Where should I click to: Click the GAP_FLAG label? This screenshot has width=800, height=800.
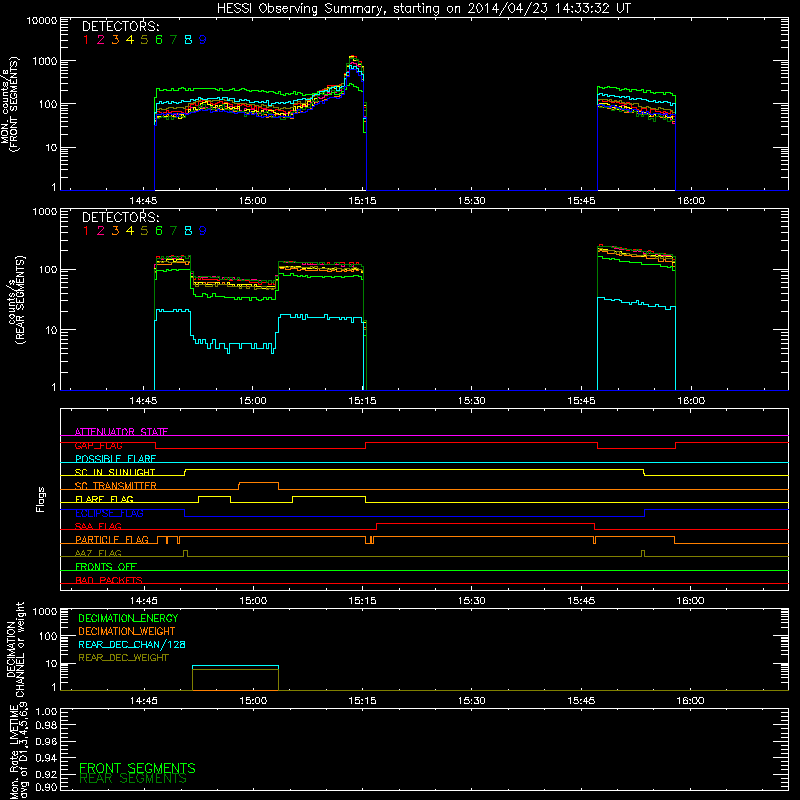98,445
